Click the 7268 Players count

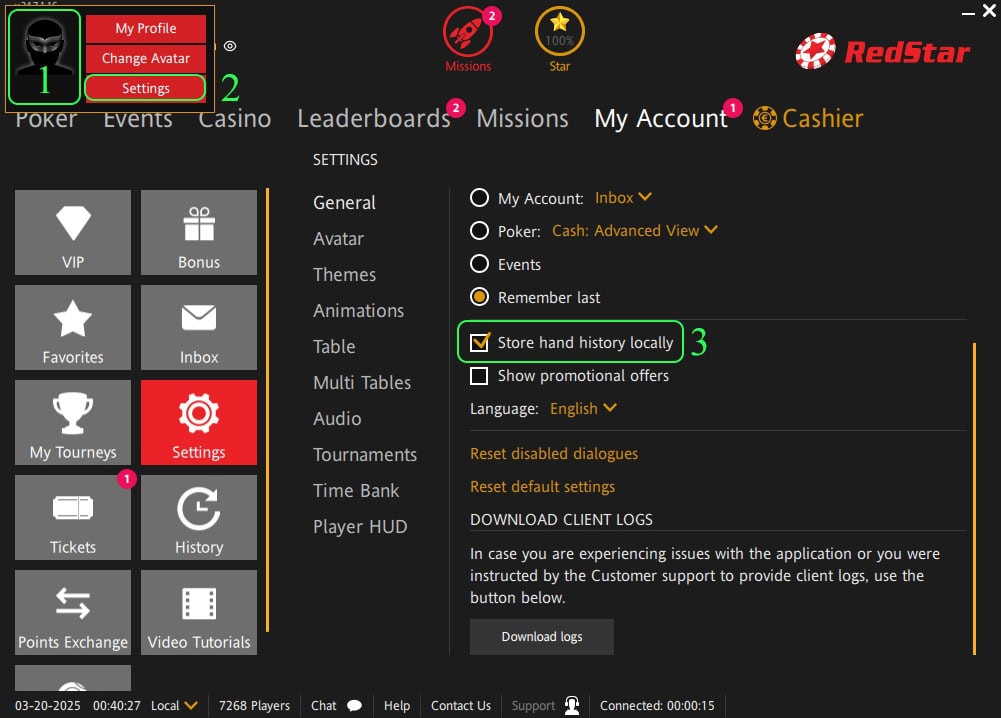[254, 706]
